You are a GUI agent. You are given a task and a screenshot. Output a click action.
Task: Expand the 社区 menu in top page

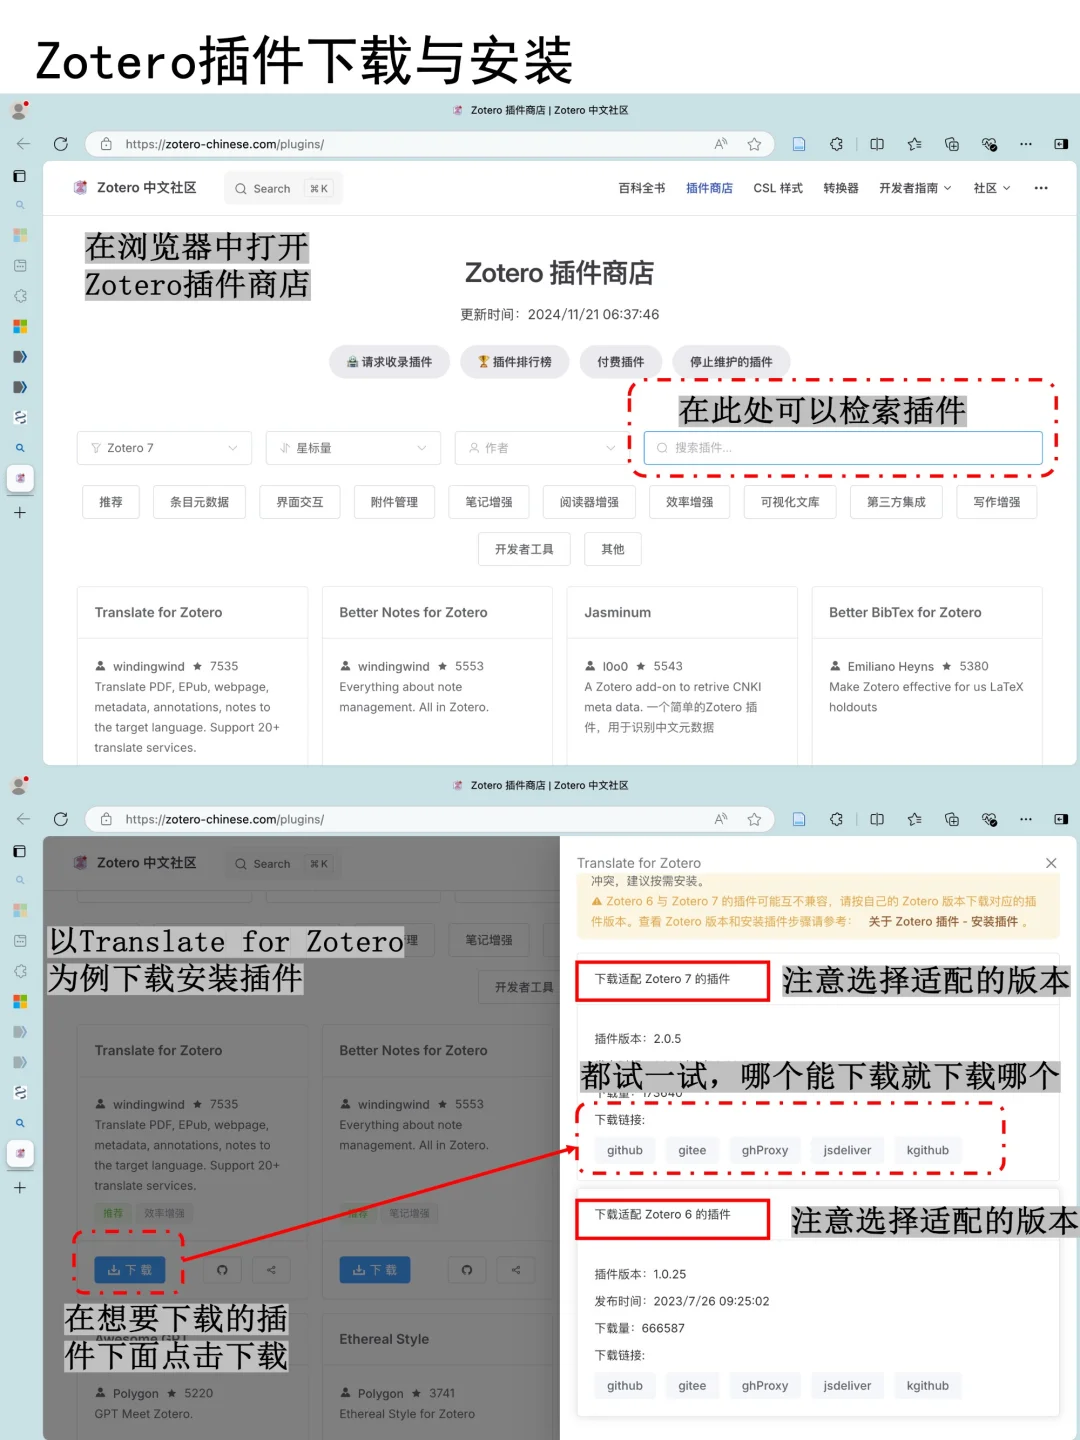tap(992, 188)
